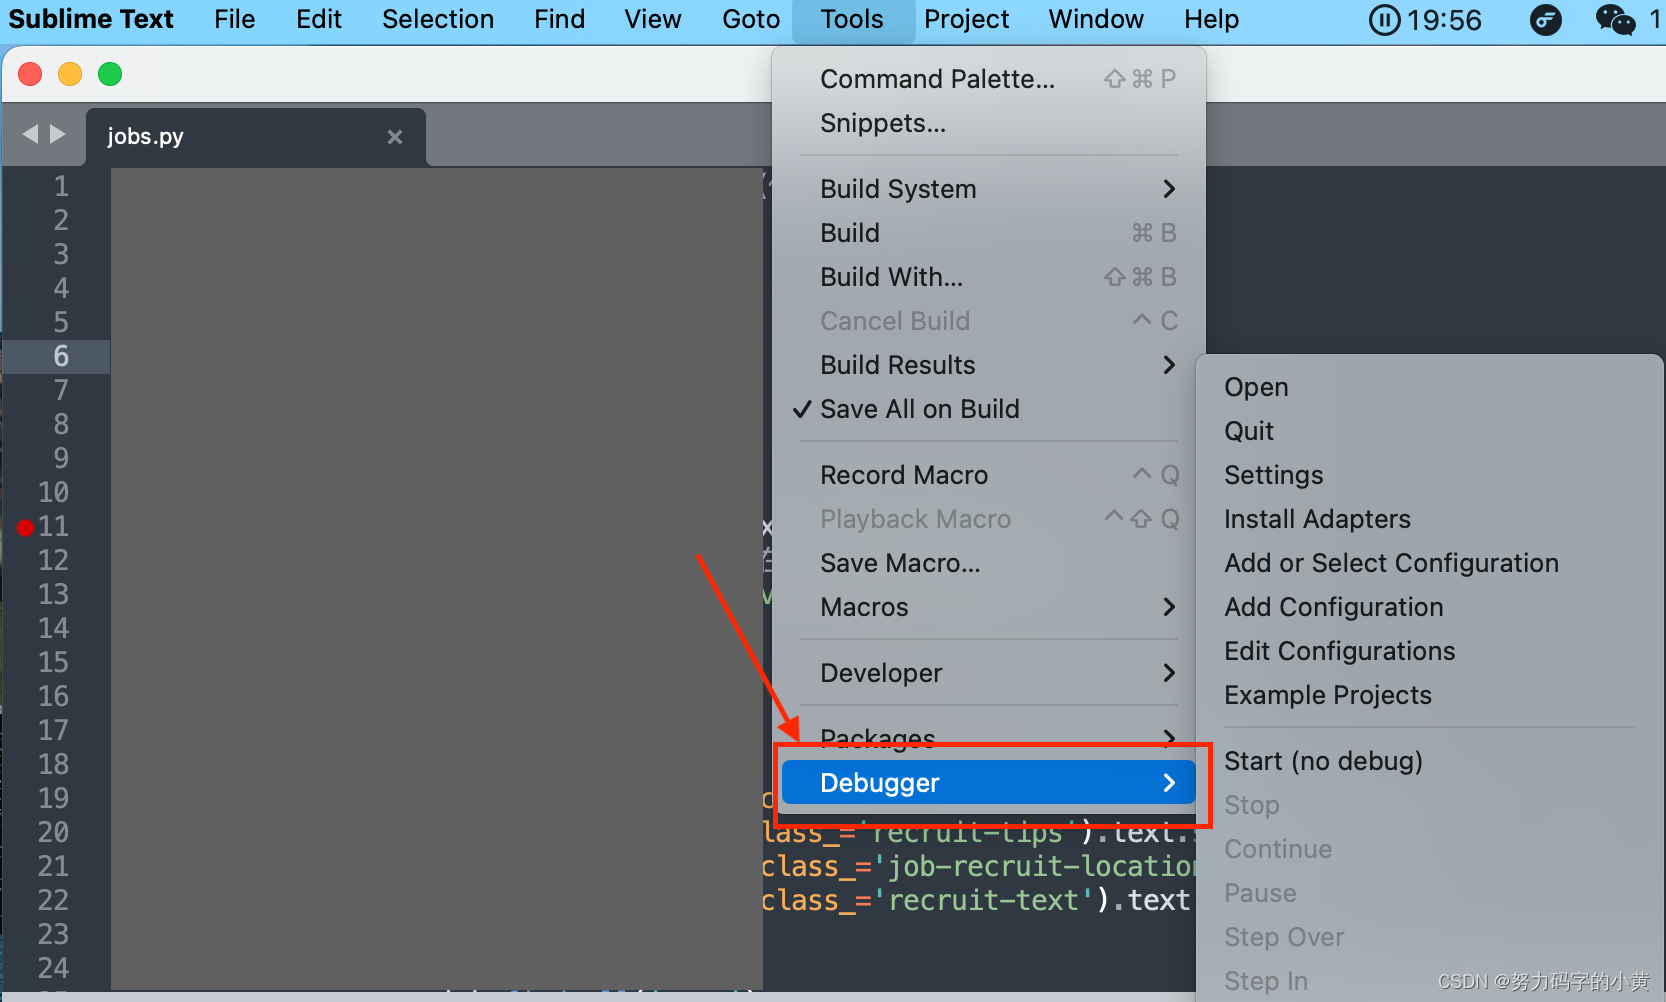Choose Command Palette… from Tools menu
Image resolution: width=1666 pixels, height=1002 pixels.
pyautogui.click(x=989, y=79)
